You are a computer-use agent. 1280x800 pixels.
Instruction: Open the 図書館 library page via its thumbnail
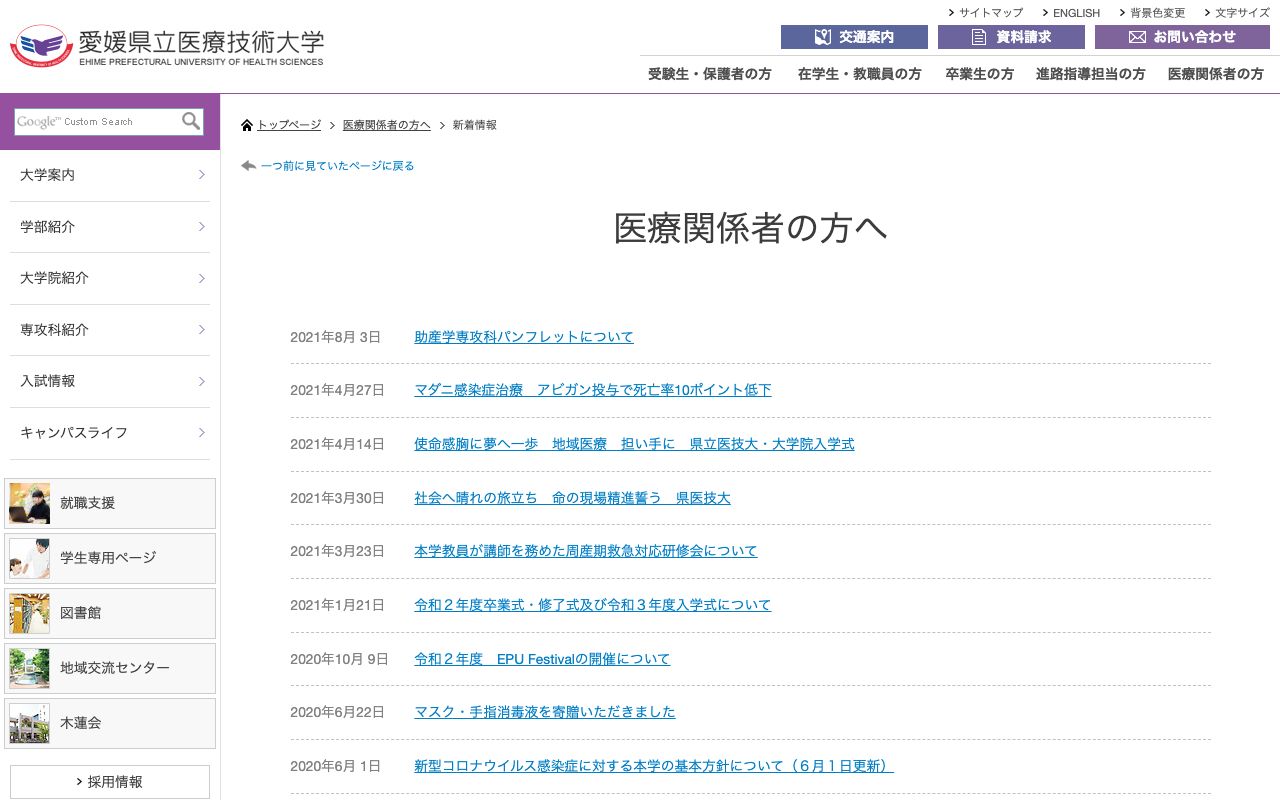[x=29, y=613]
